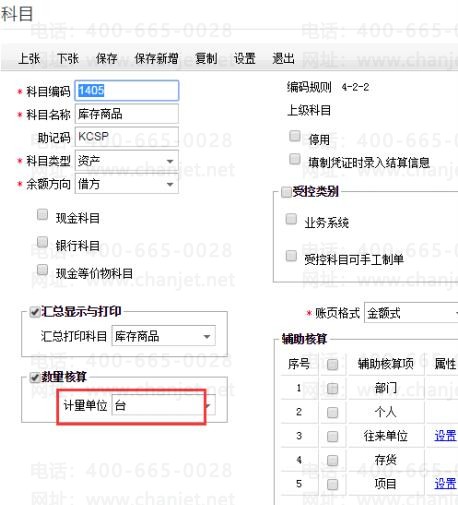458x505 pixels.
Task: Click the 辅助核算项 column header
Action: pyautogui.click(x=386, y=364)
